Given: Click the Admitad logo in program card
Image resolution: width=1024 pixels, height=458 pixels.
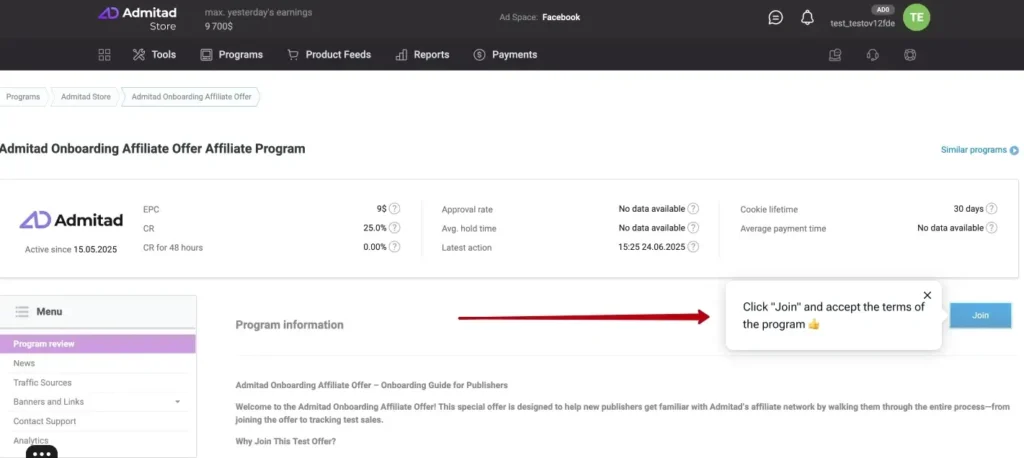Looking at the screenshot, I should [x=71, y=220].
